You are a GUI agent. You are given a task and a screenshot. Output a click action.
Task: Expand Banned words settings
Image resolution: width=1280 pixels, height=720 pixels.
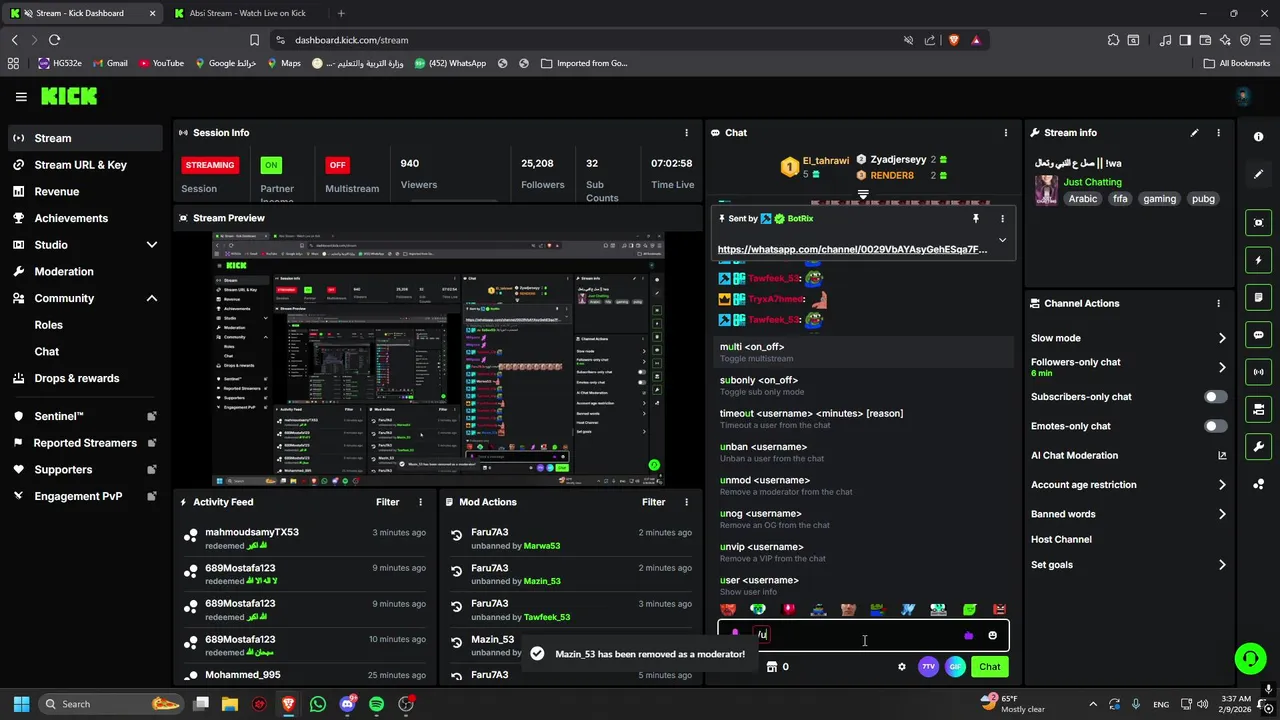[1222, 514]
